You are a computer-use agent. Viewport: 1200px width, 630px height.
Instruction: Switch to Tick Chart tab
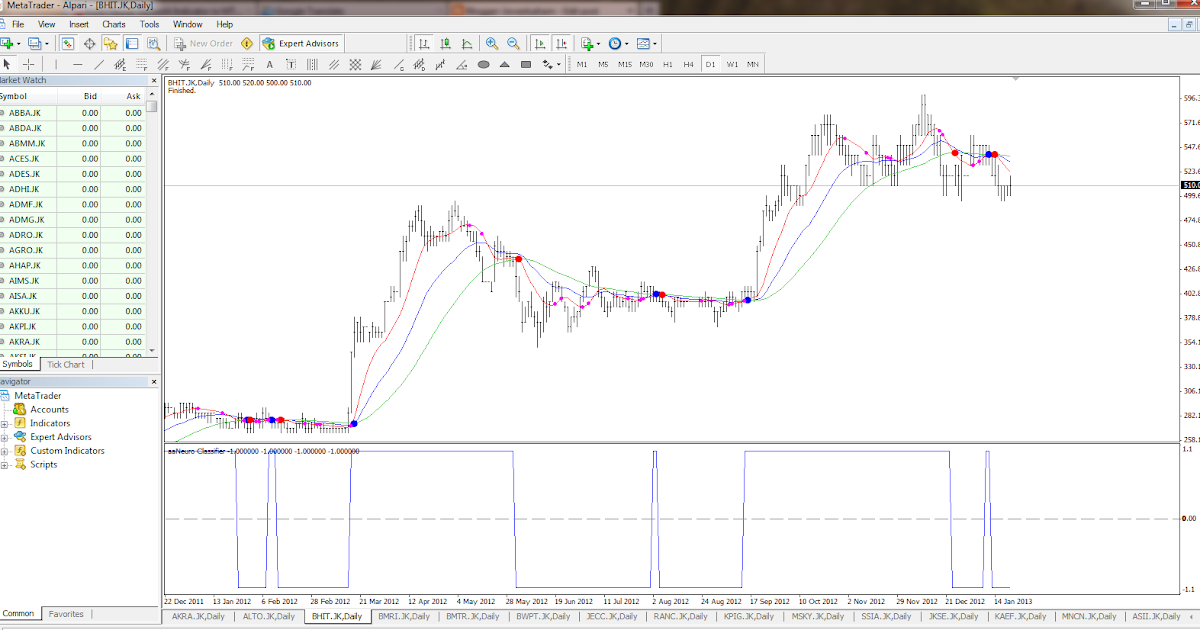(66, 364)
